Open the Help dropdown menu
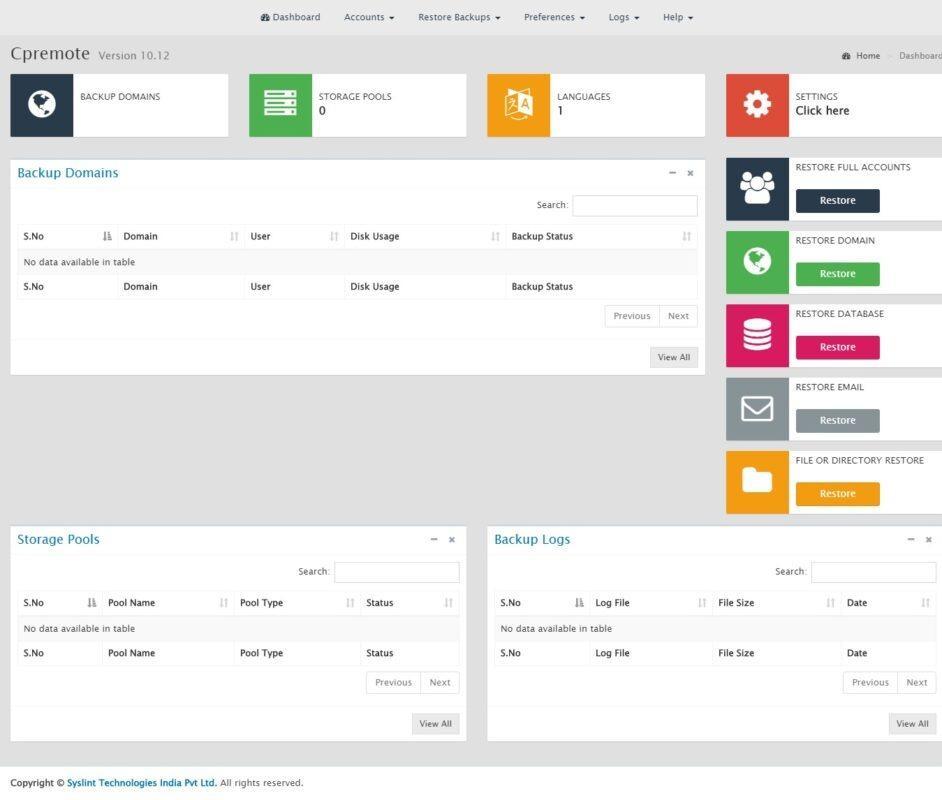 click(678, 17)
